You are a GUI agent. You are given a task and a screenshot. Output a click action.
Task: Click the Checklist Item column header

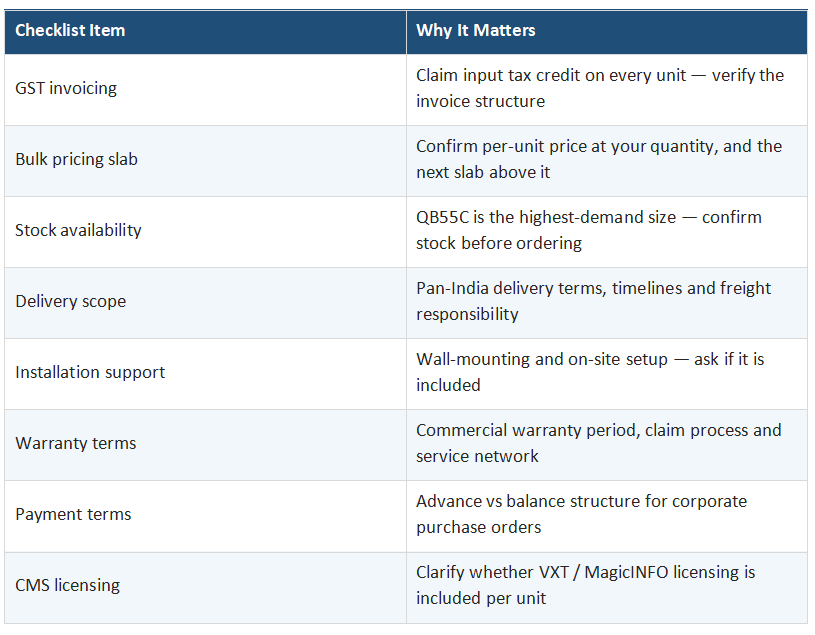[205, 32]
